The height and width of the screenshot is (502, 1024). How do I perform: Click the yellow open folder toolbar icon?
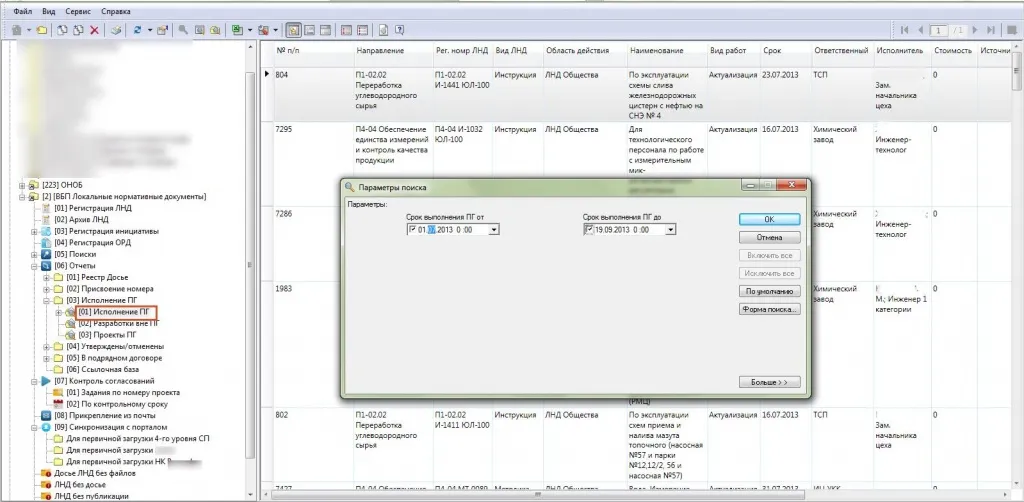click(42, 30)
